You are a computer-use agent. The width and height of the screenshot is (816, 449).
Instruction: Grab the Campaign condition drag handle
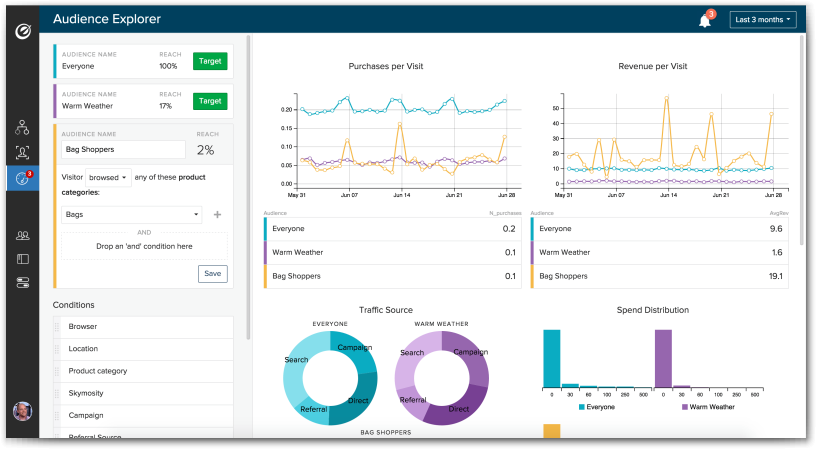click(x=57, y=416)
